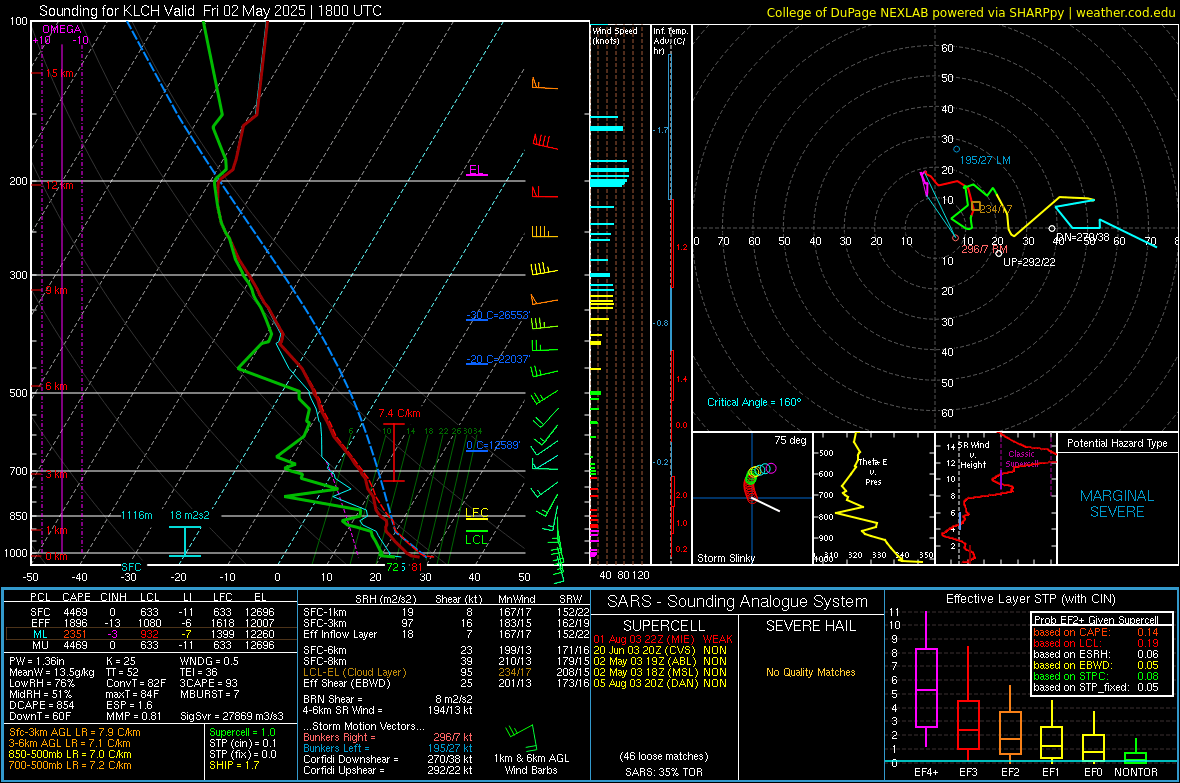Click the cyan '1116m' label
This screenshot has width=1180, height=783.
[136, 515]
